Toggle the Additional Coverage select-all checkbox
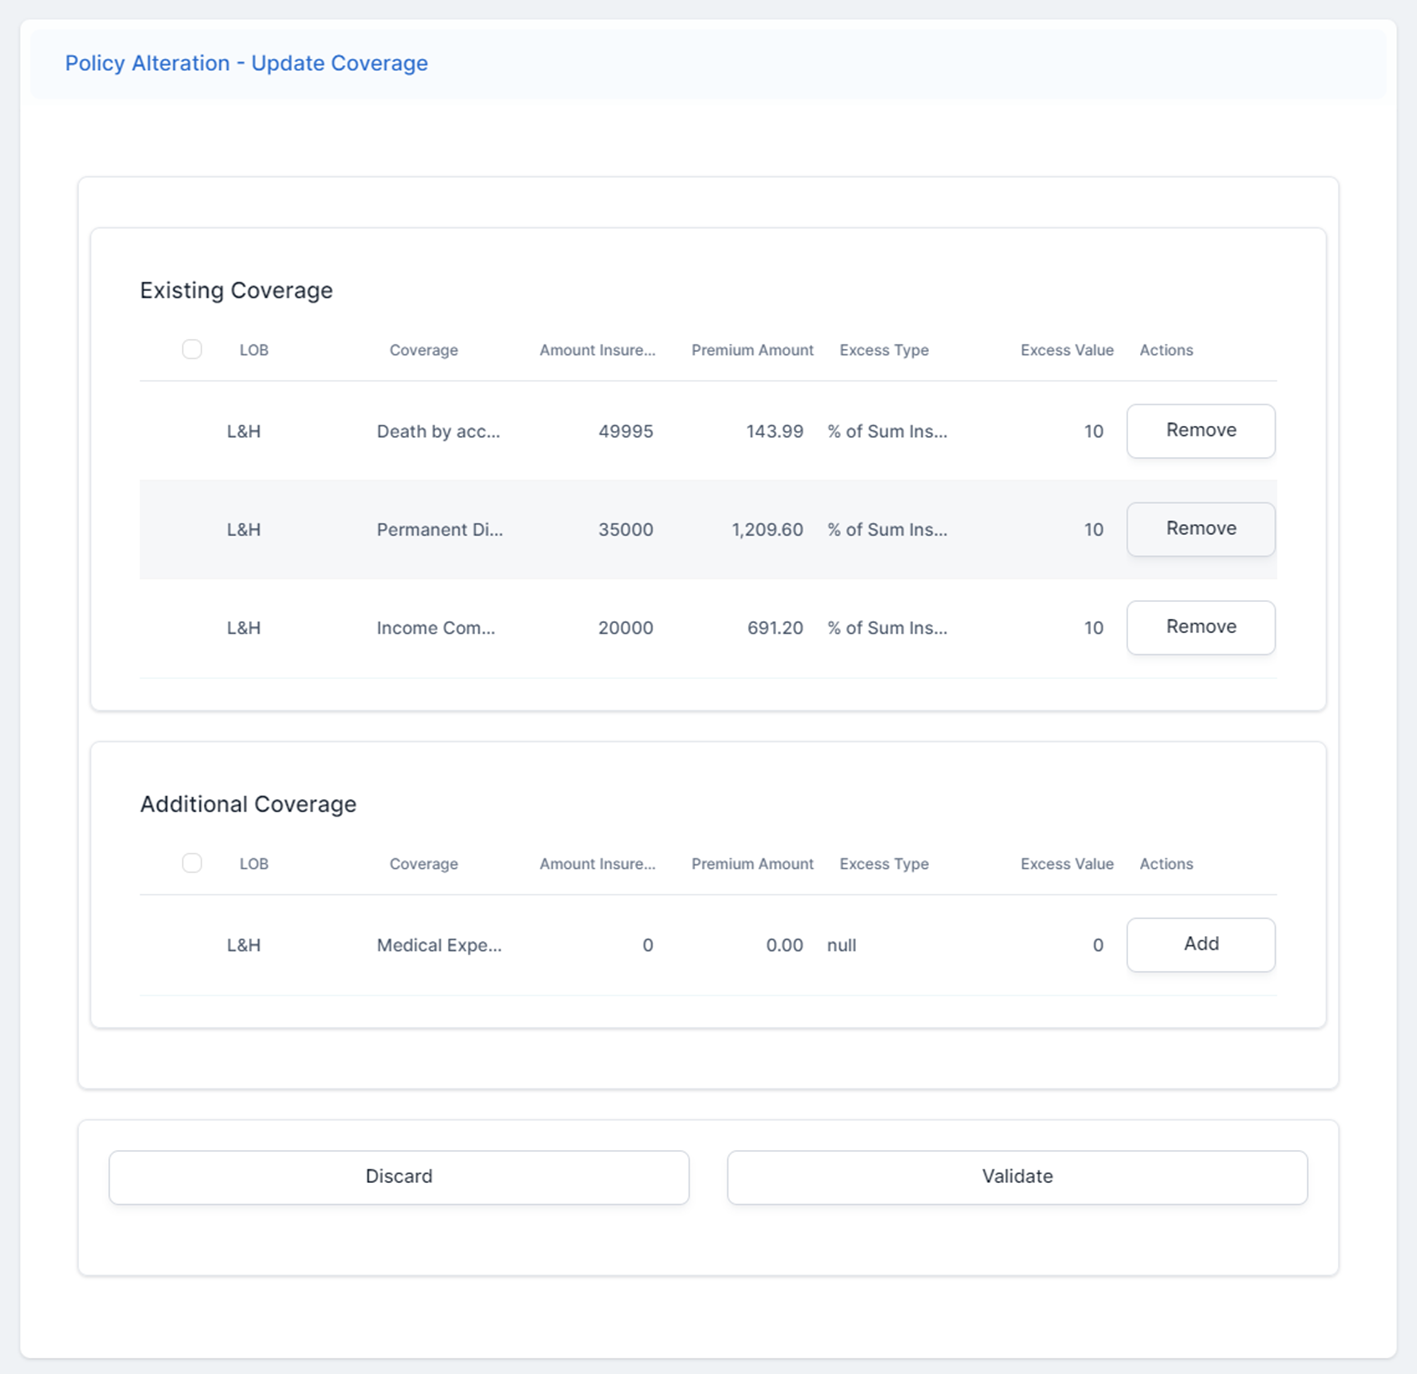 [x=192, y=863]
